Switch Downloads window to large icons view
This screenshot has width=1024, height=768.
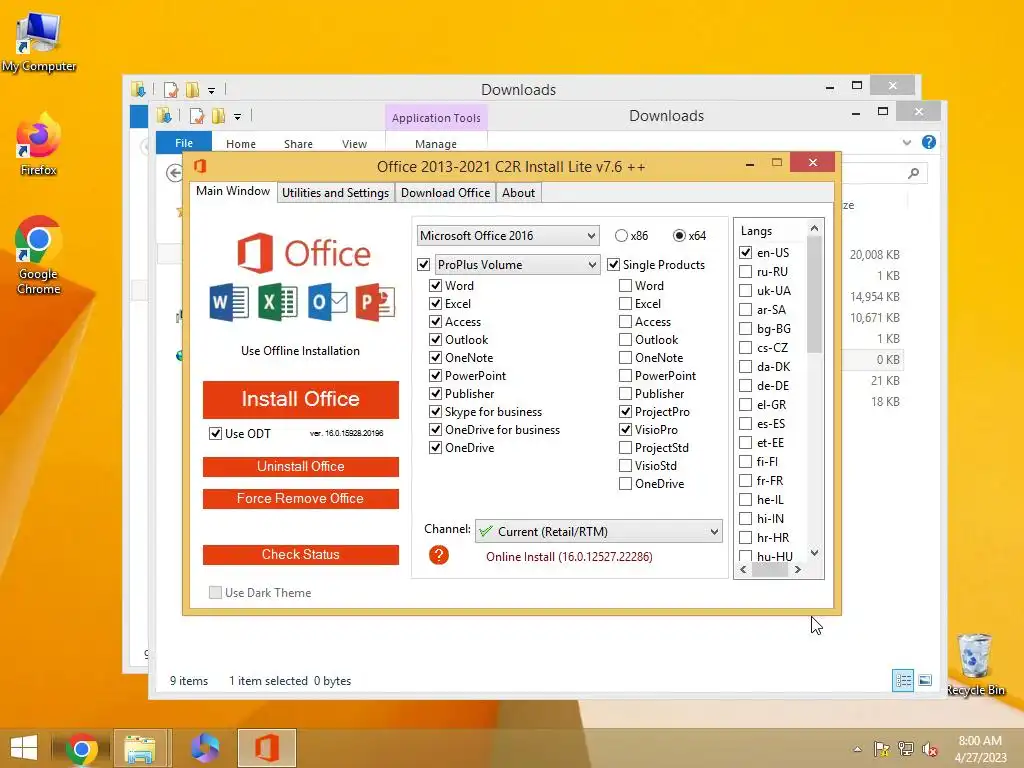point(925,680)
